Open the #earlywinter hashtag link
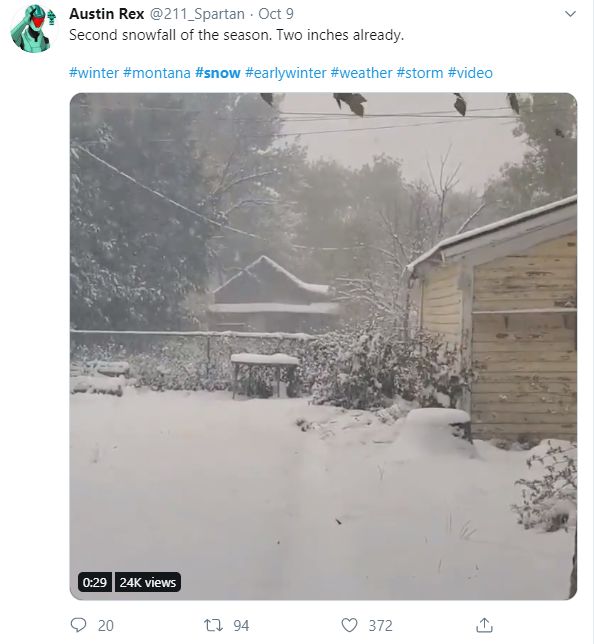The width and height of the screenshot is (594, 644). (x=285, y=73)
